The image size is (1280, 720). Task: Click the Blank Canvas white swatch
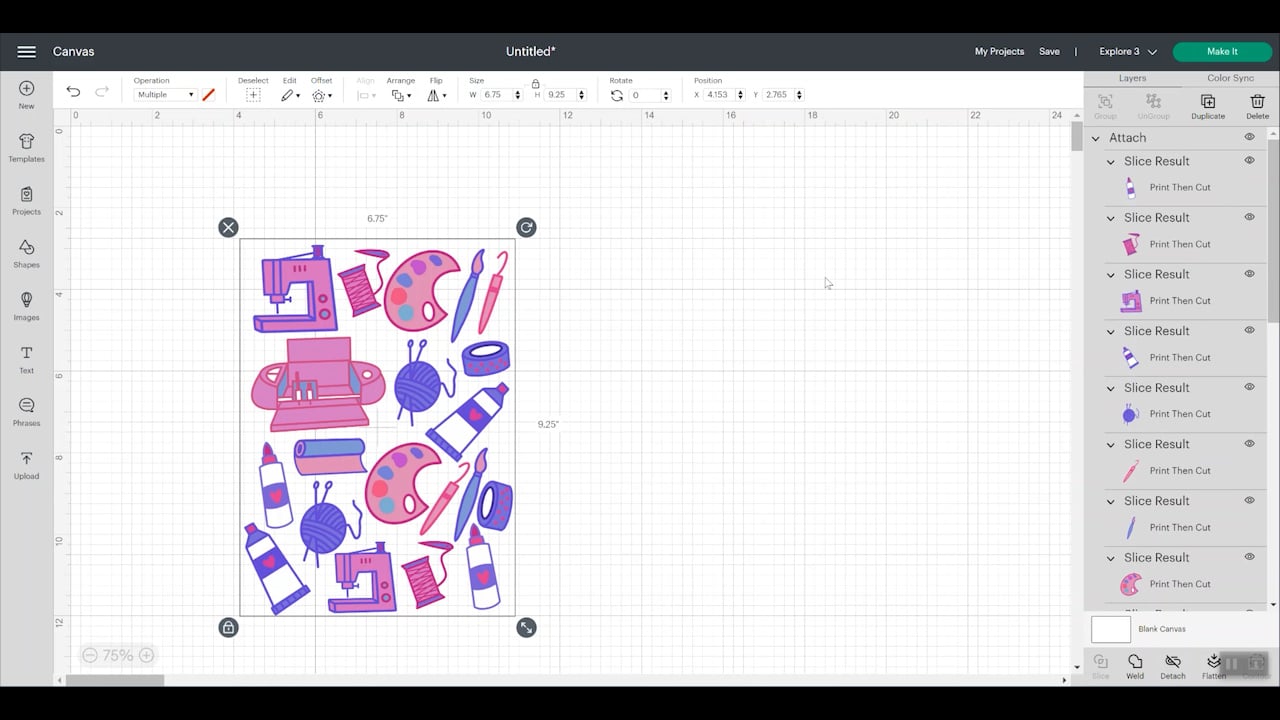click(1110, 629)
